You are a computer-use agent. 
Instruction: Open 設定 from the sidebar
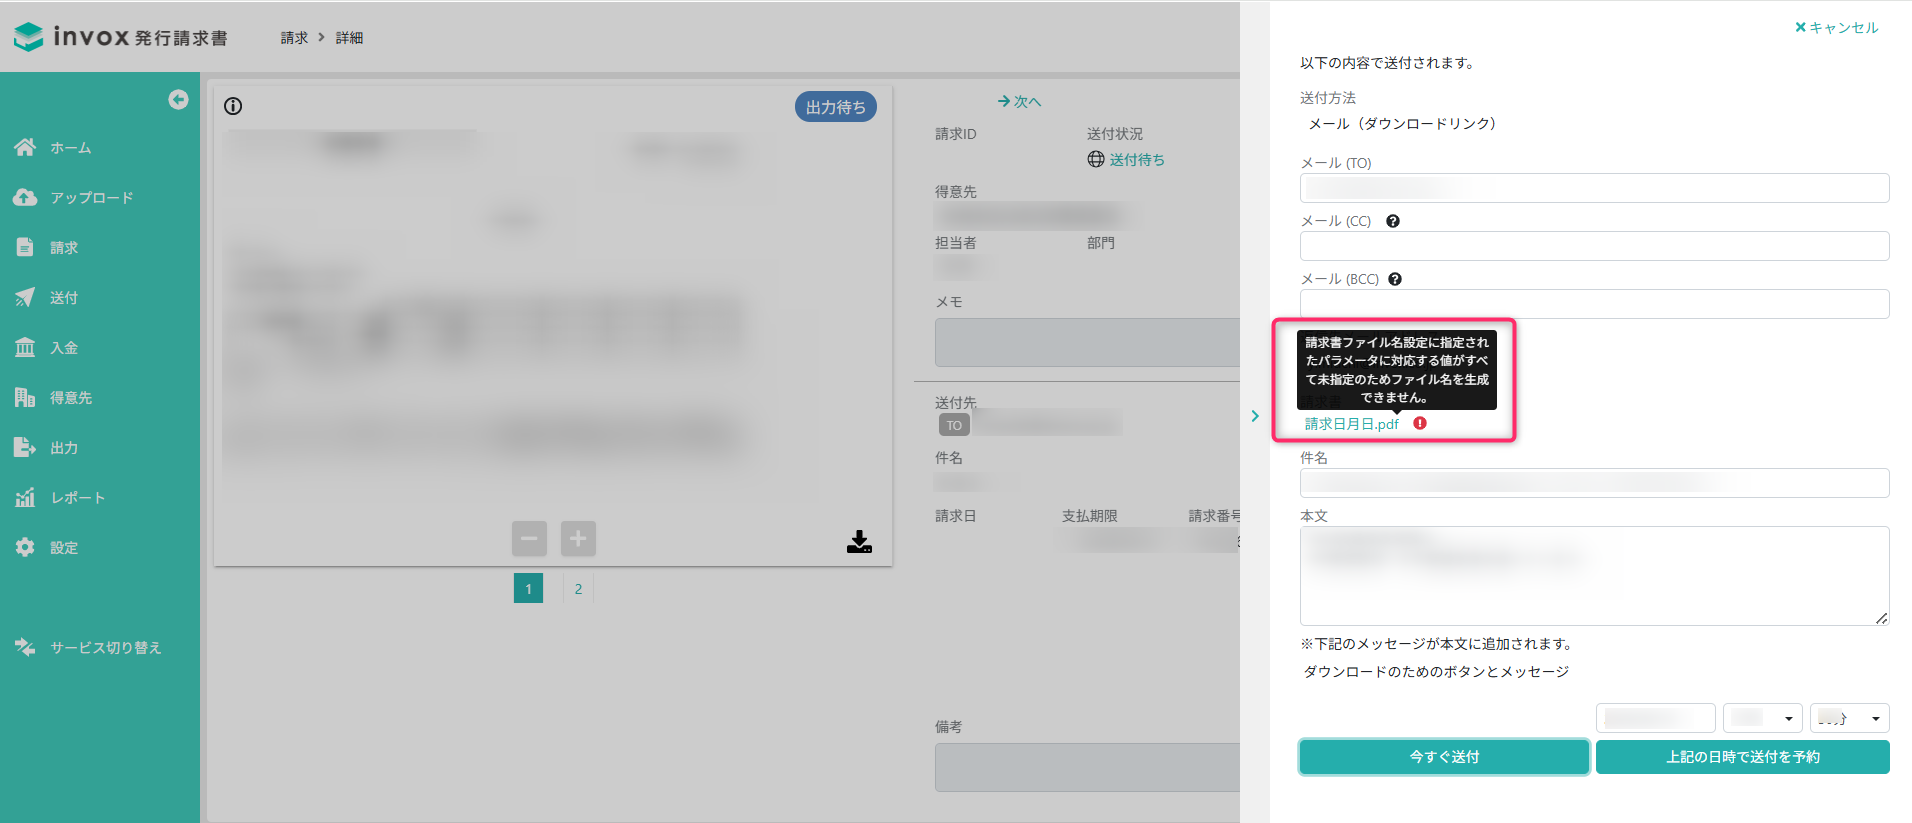(64, 548)
